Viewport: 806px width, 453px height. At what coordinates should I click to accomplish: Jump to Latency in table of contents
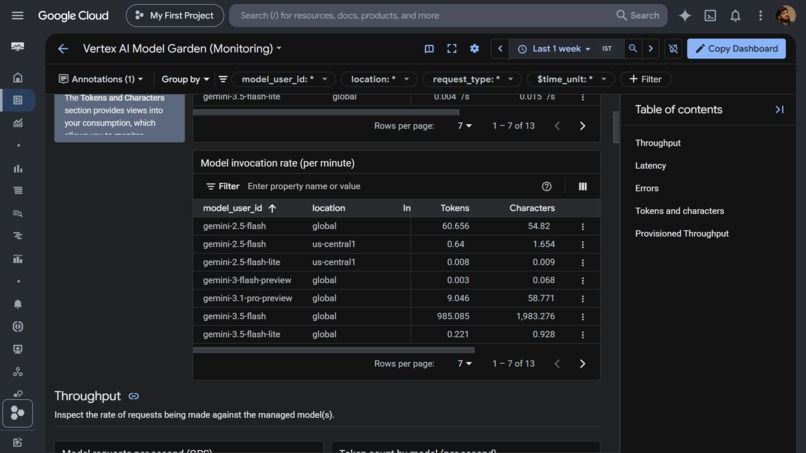coord(650,166)
